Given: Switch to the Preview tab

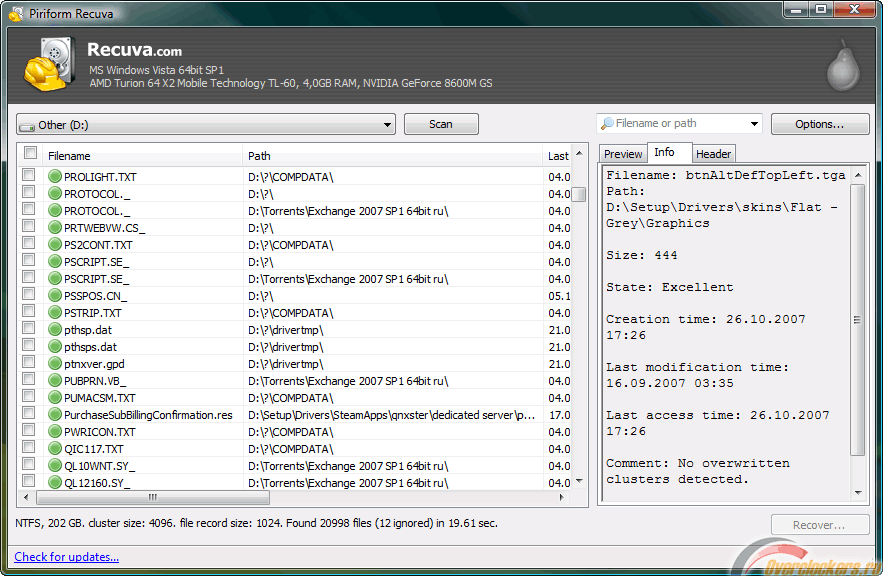Looking at the screenshot, I should click(x=623, y=154).
